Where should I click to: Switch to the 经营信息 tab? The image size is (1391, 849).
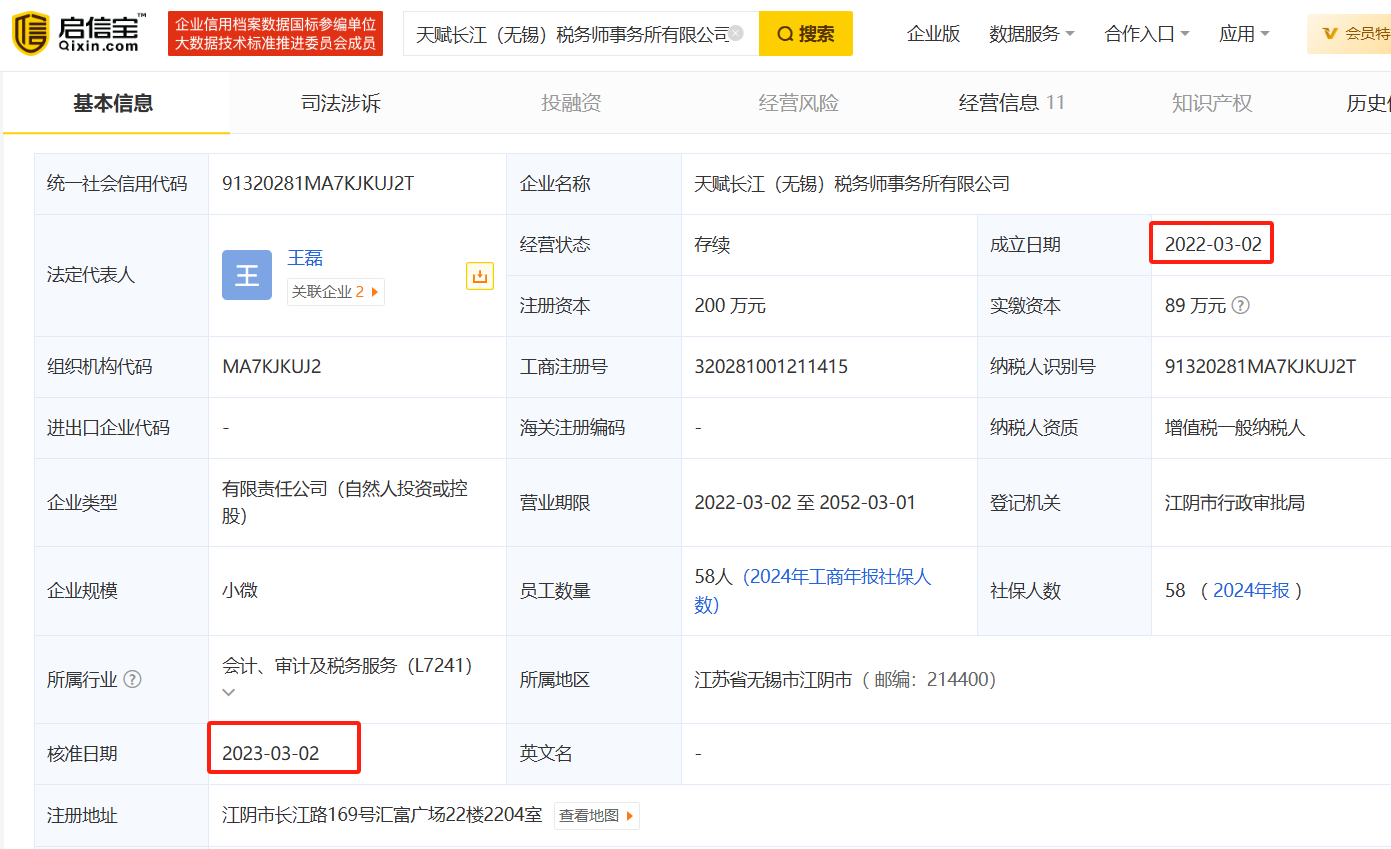pyautogui.click(x=1012, y=103)
